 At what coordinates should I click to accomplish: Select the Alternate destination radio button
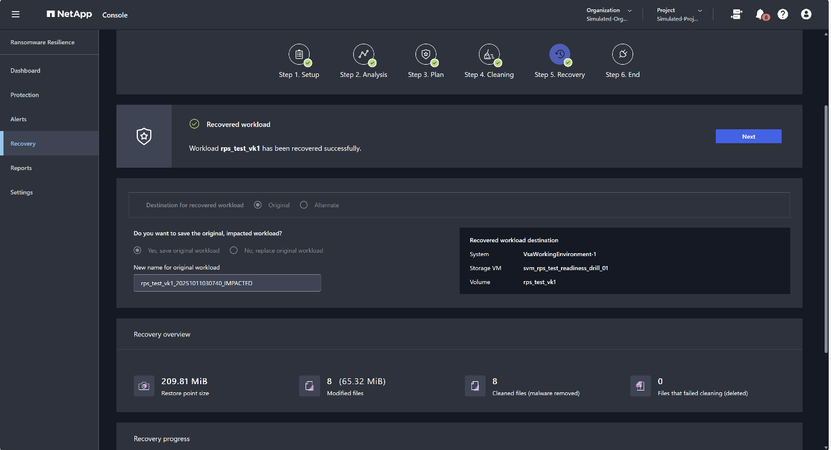[304, 205]
